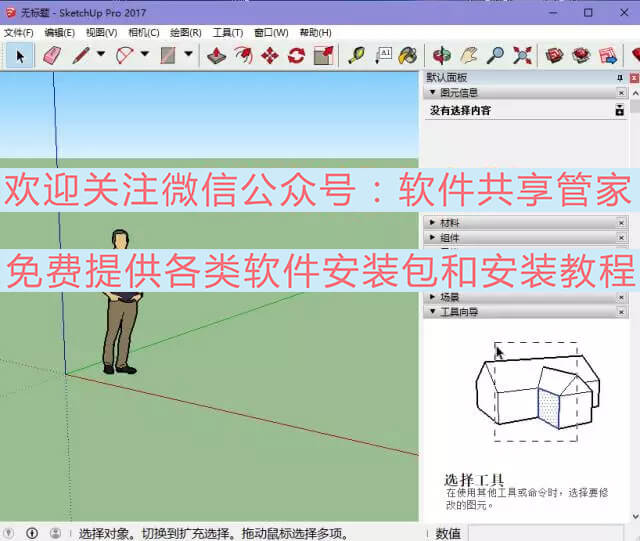Activate the Push/Pull tool
This screenshot has height=541, width=640.
click(x=216, y=55)
